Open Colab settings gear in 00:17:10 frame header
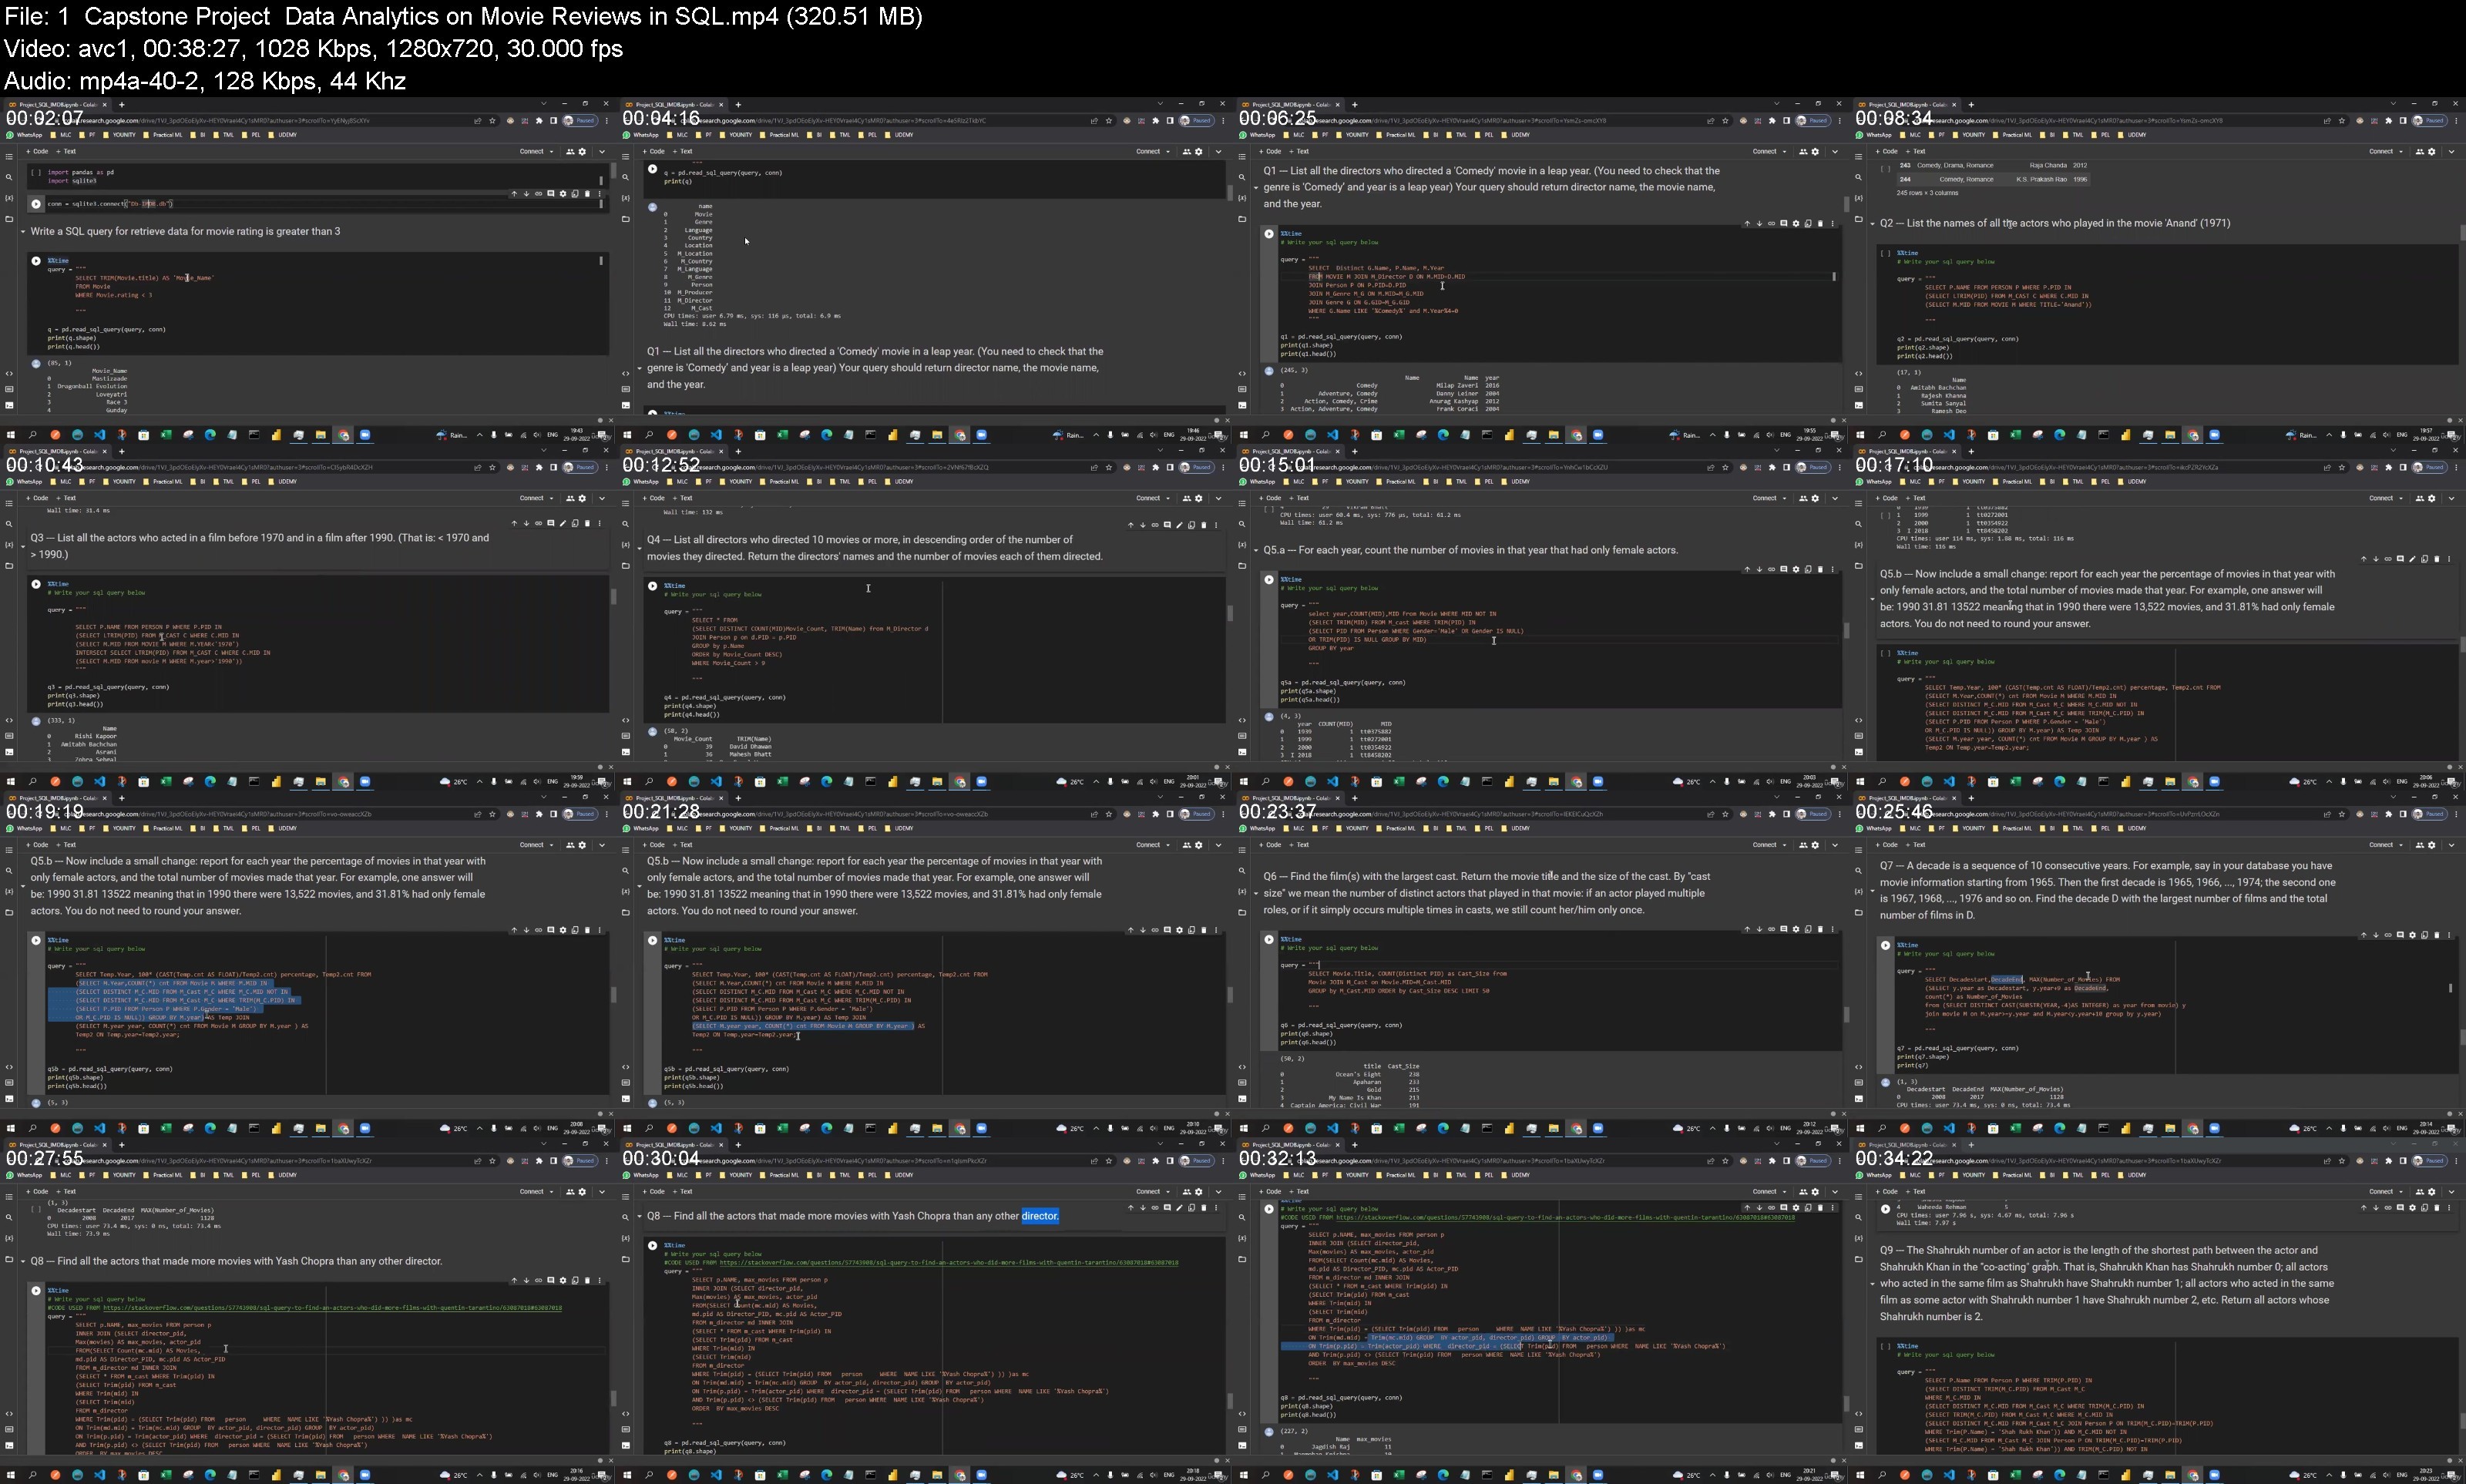The image size is (2466, 1484). [x=2432, y=498]
